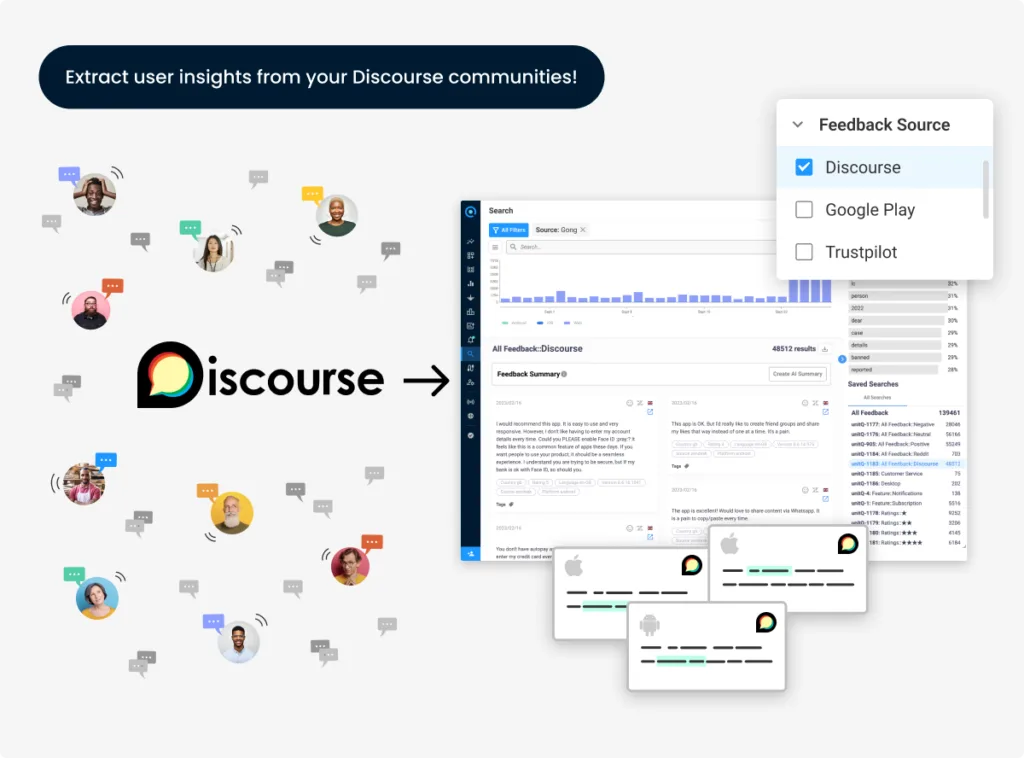Click the blue arrow beside keyword list
This screenshot has width=1024, height=758.
tap(842, 358)
